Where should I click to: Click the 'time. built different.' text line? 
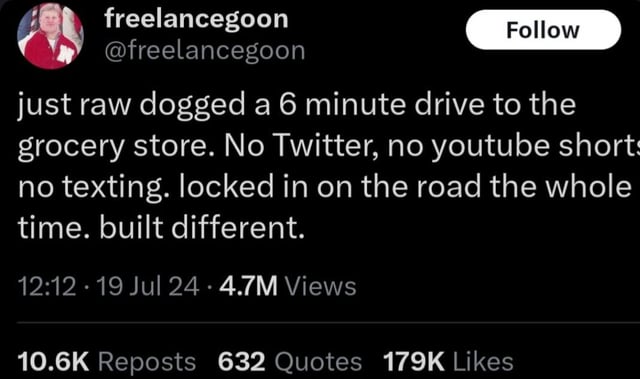pos(161,227)
